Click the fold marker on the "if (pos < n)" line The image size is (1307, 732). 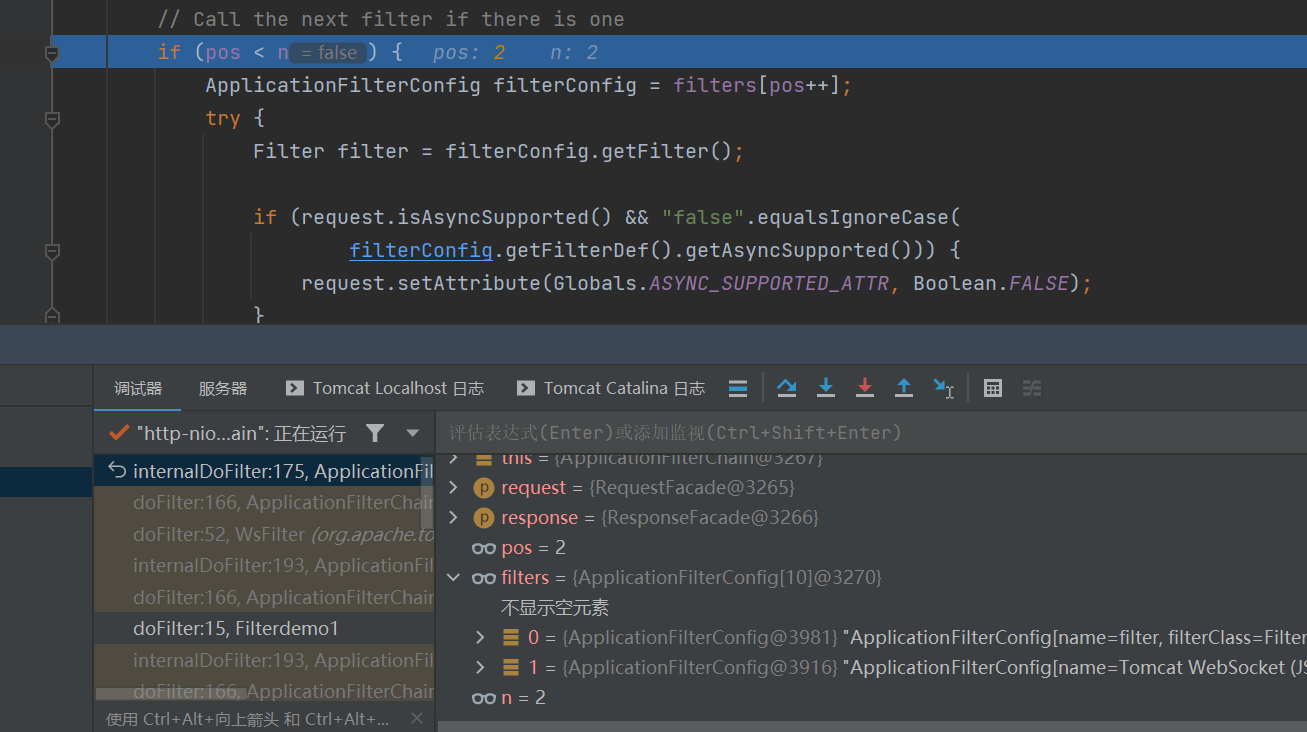(52, 53)
